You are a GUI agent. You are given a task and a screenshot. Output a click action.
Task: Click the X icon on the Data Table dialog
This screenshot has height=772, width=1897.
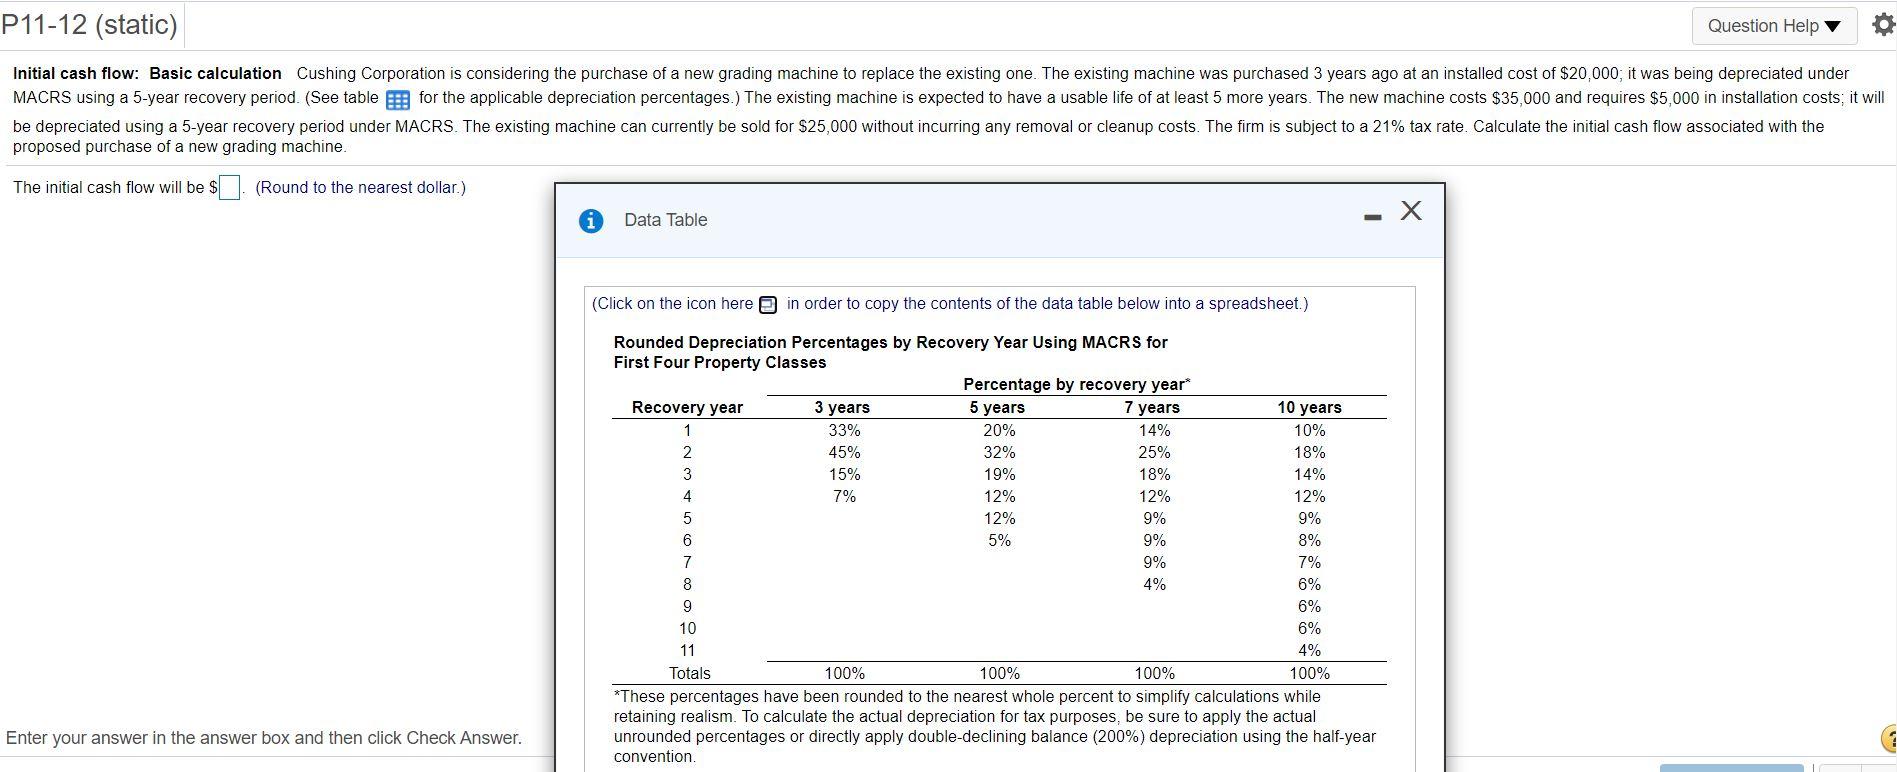pyautogui.click(x=1410, y=211)
